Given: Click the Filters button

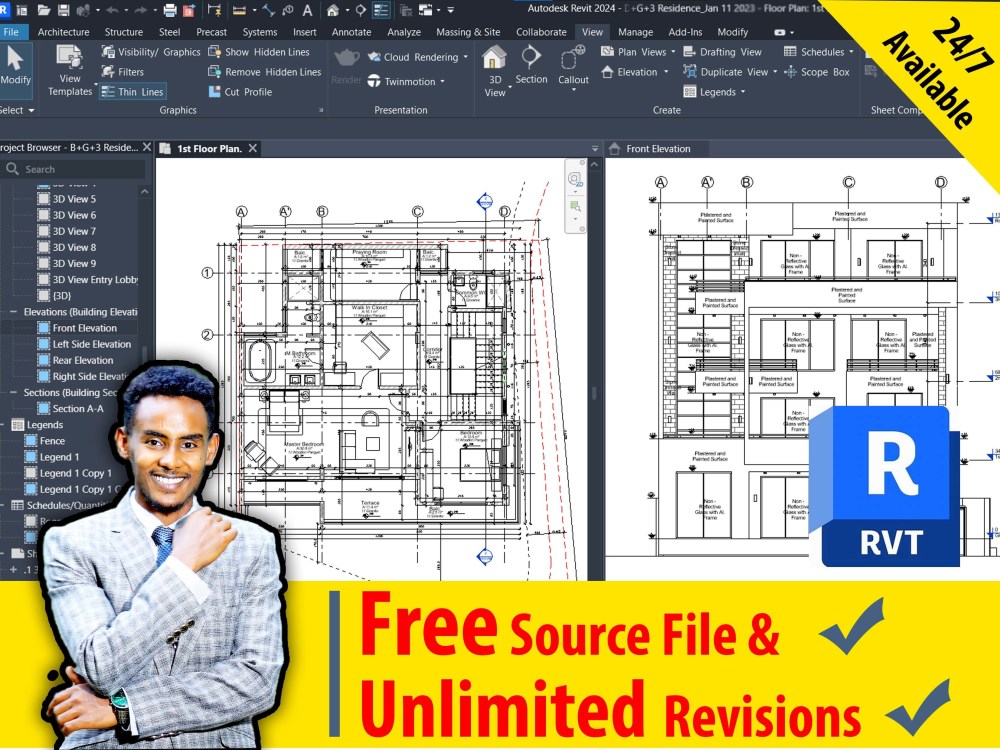Looking at the screenshot, I should coord(122,72).
